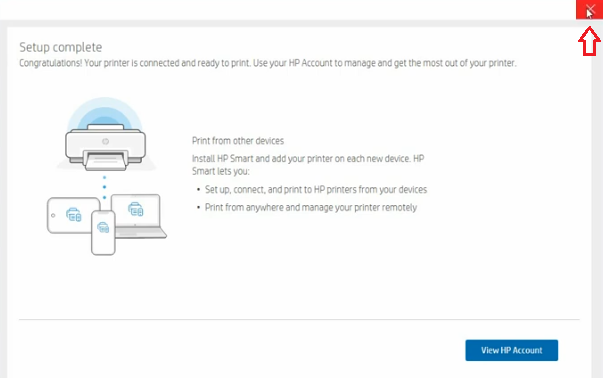Click the 'Congratulations! Your printer is connected' sentence

click(x=268, y=63)
